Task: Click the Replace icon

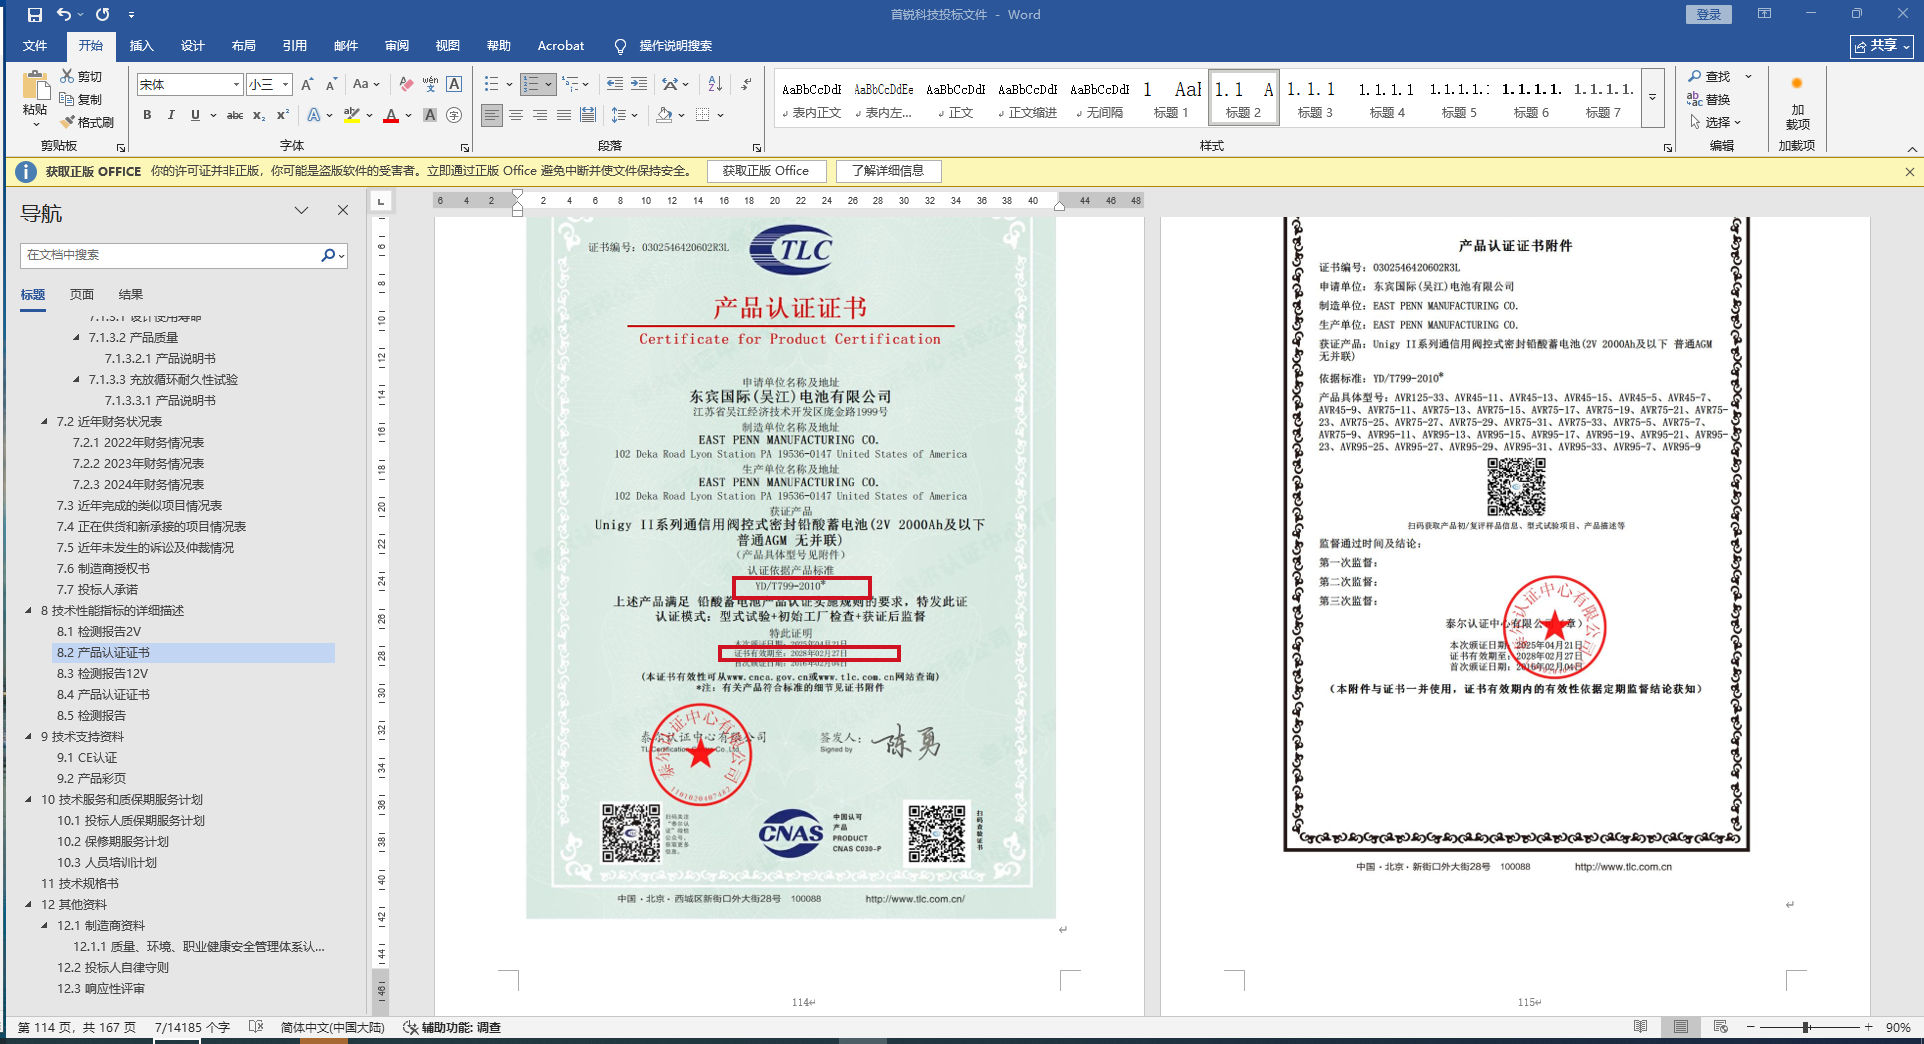Action: pyautogui.click(x=1695, y=99)
